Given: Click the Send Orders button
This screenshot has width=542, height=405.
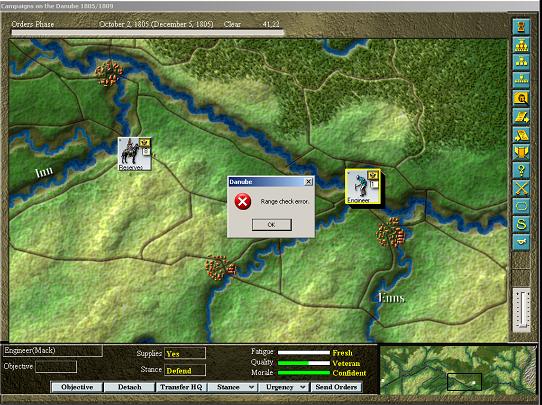Looking at the screenshot, I should pyautogui.click(x=336, y=387).
